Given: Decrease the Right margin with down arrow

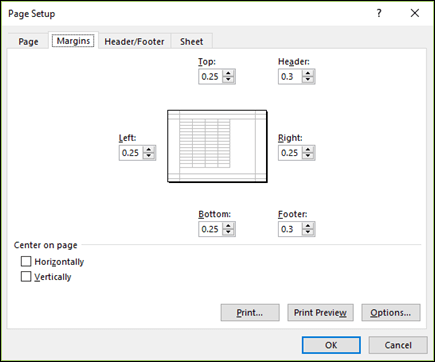Looking at the screenshot, I should (x=308, y=156).
